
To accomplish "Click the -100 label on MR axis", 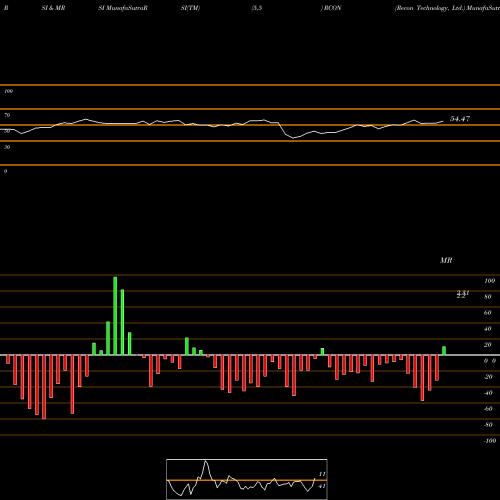I will click(490, 441).
